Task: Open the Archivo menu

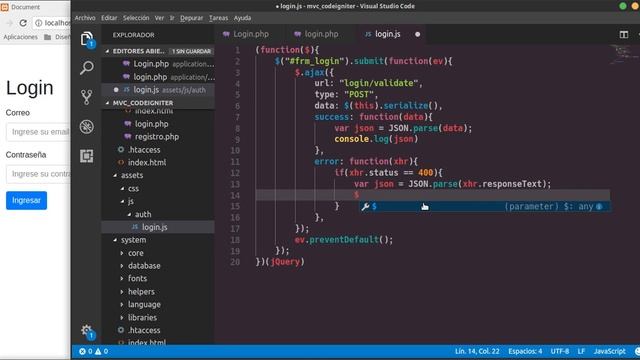Action: tap(85, 18)
